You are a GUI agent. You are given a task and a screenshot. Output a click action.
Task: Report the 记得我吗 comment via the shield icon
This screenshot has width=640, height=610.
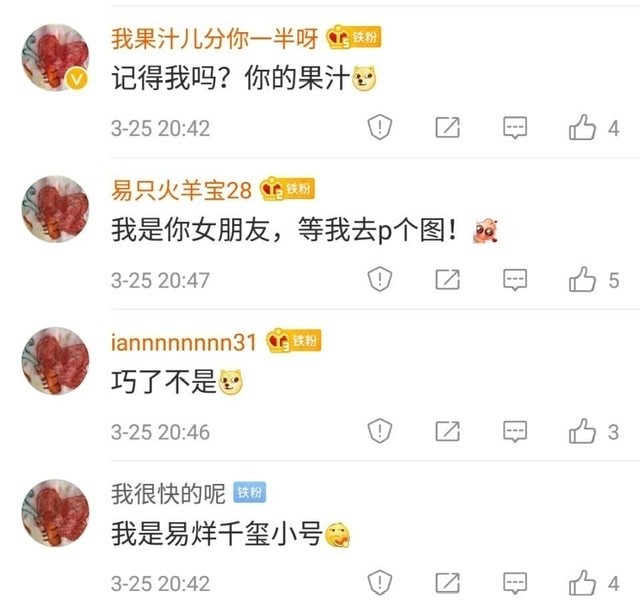point(380,127)
